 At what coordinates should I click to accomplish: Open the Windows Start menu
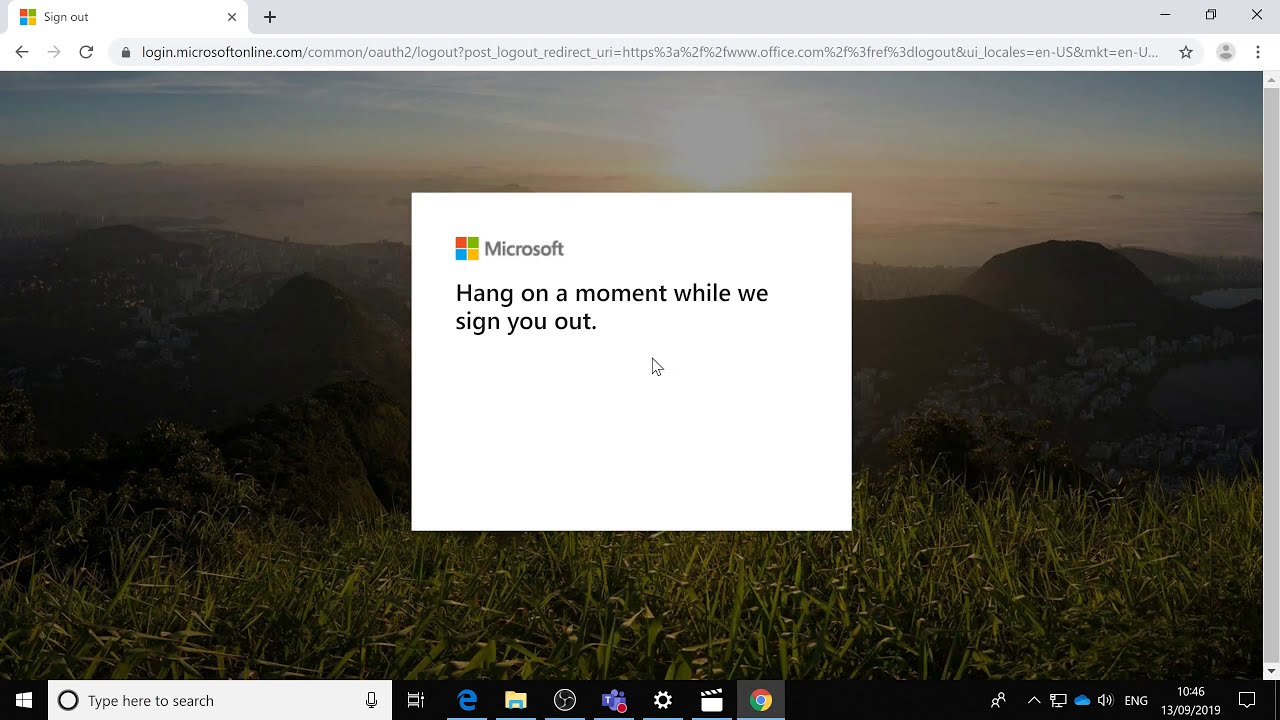(24, 700)
